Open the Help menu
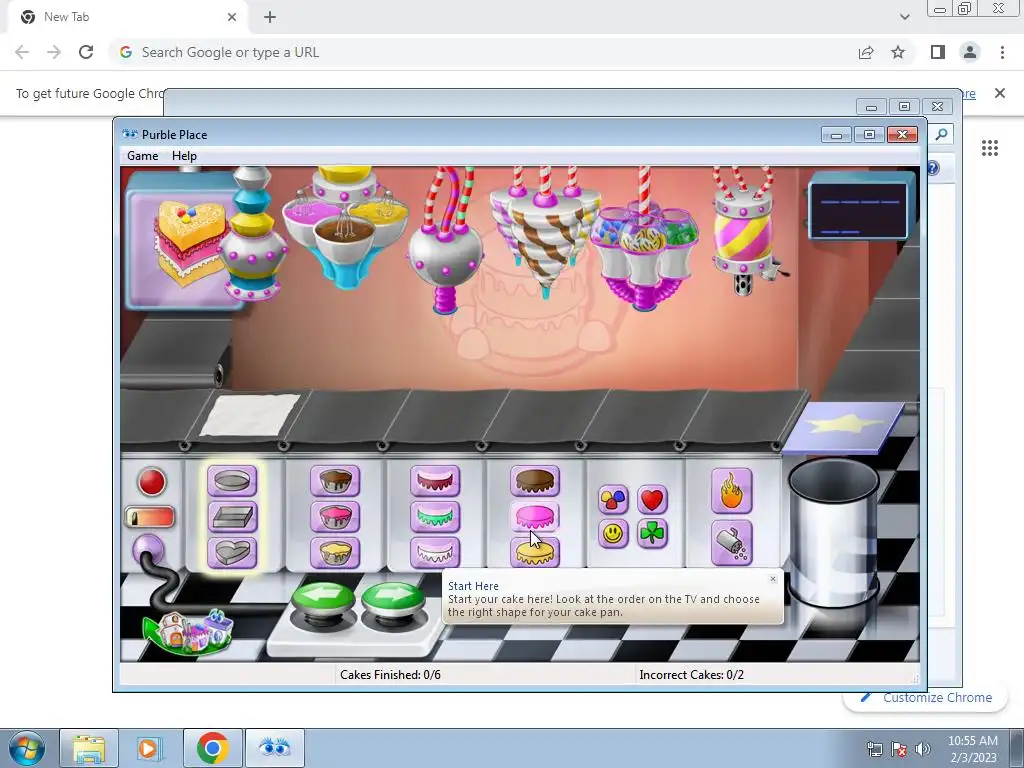This screenshot has height=768, width=1024. pos(184,155)
